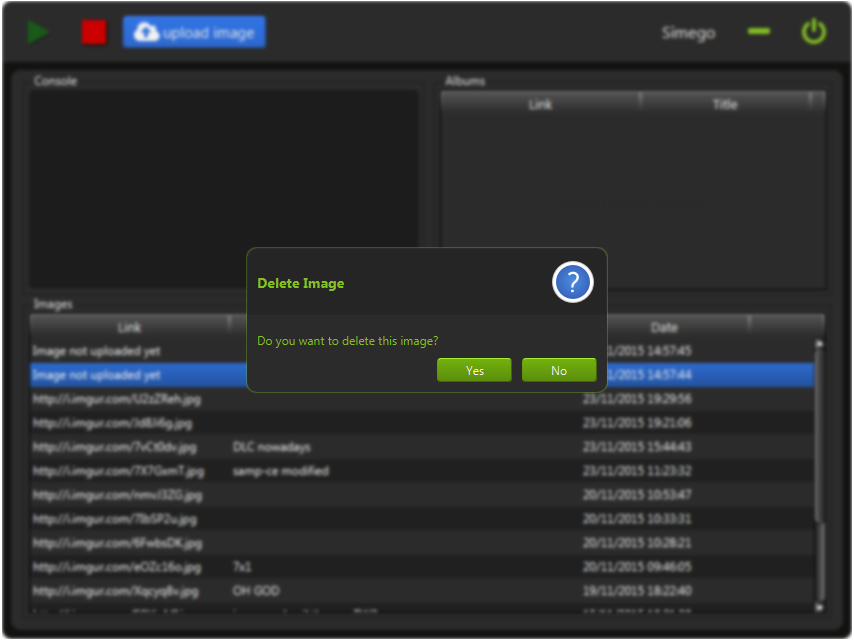Click the cloud upload image button
Screen dimensions: 854x641
point(194,32)
